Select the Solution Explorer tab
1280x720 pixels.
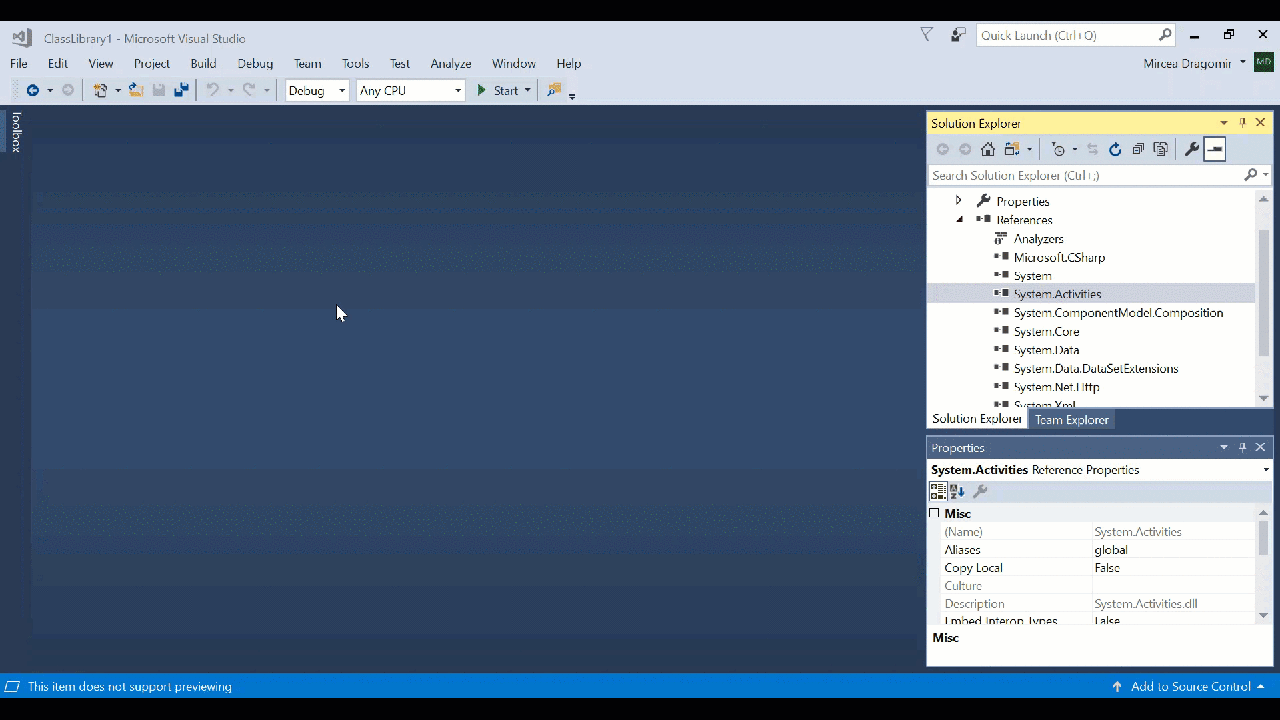click(x=977, y=419)
